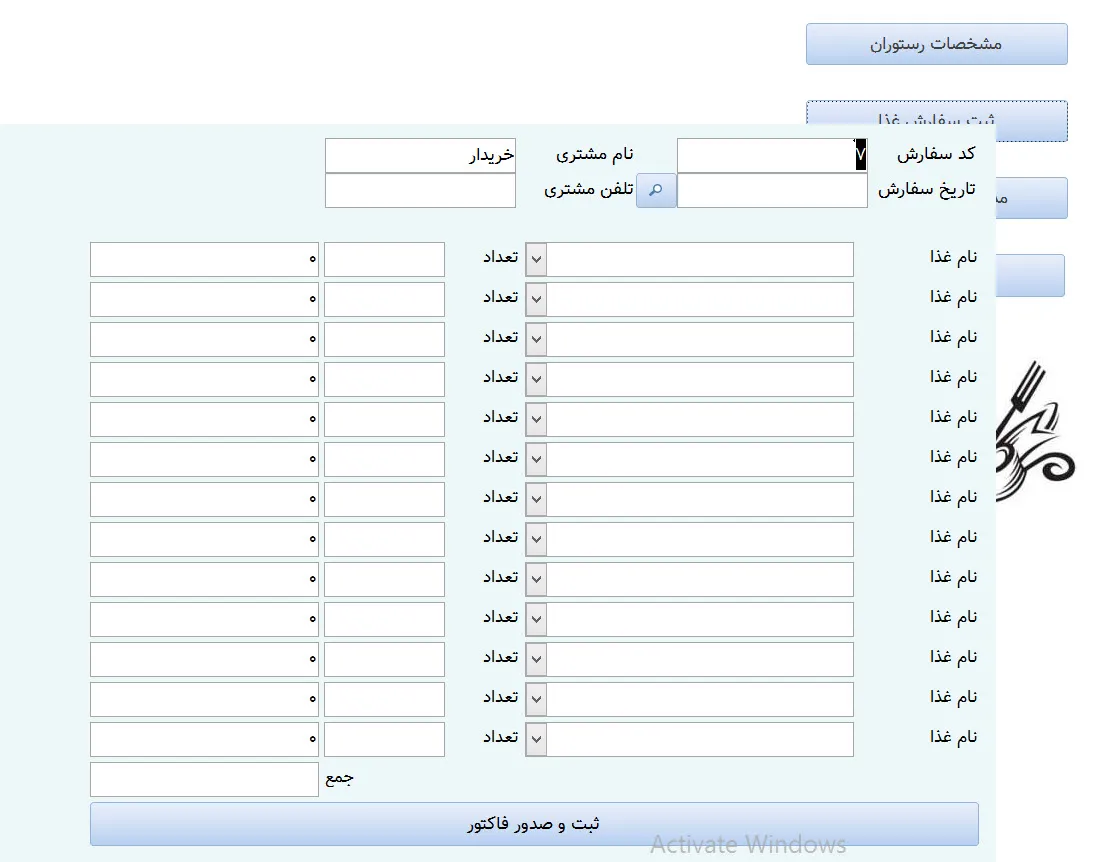Image resolution: width=1098 pixels, height=862 pixels.
Task: Click the نام مشتری field containing خریدار
Action: click(x=420, y=156)
